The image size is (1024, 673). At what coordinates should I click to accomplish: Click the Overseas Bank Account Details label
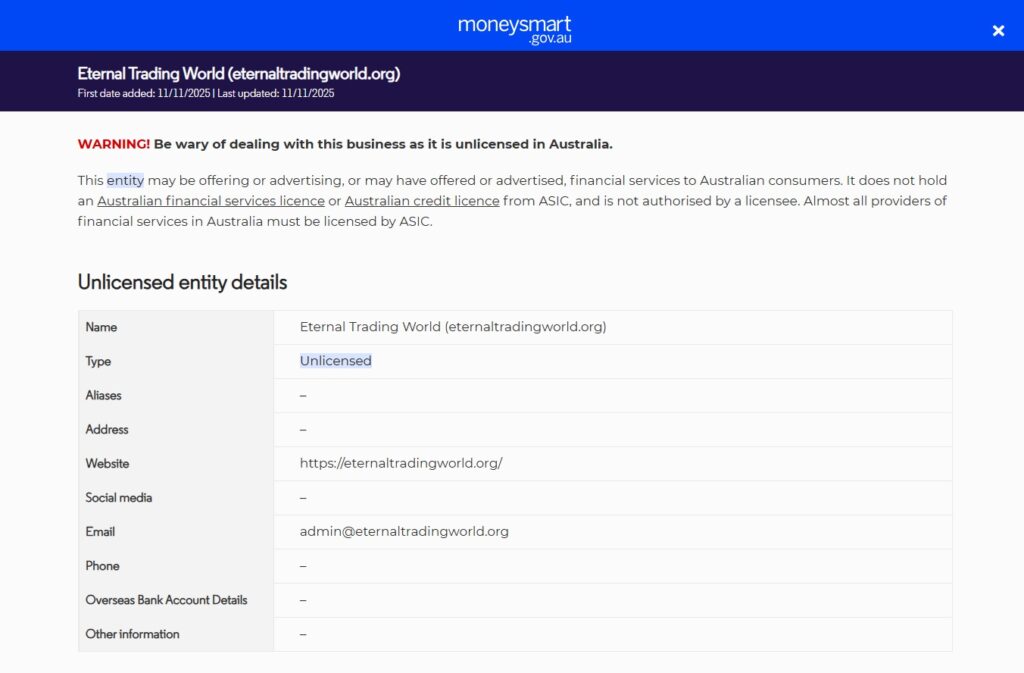click(166, 600)
